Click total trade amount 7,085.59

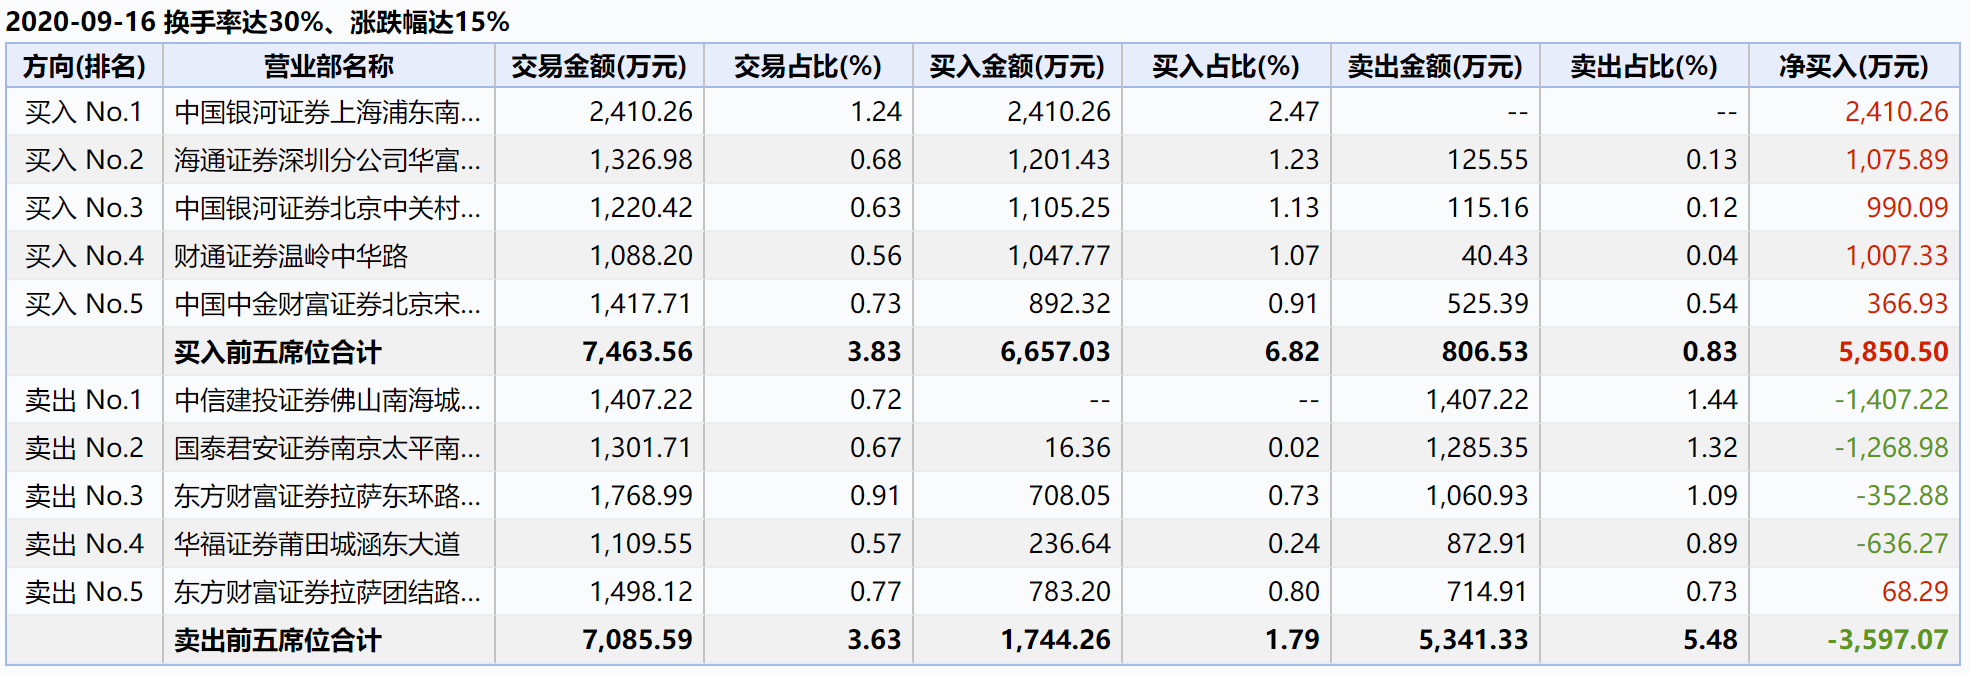click(638, 640)
